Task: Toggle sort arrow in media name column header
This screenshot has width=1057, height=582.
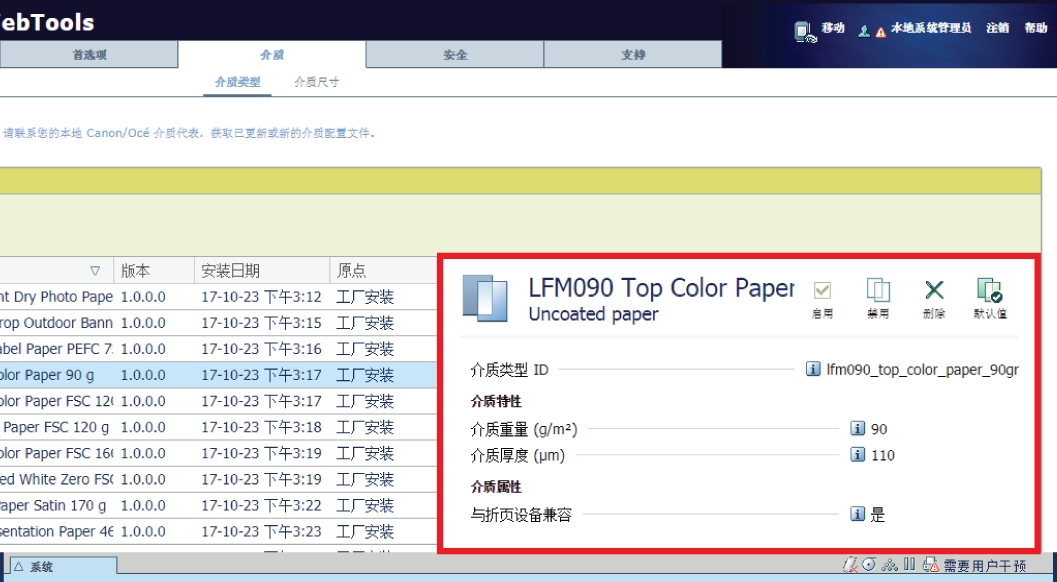Action: (95, 271)
